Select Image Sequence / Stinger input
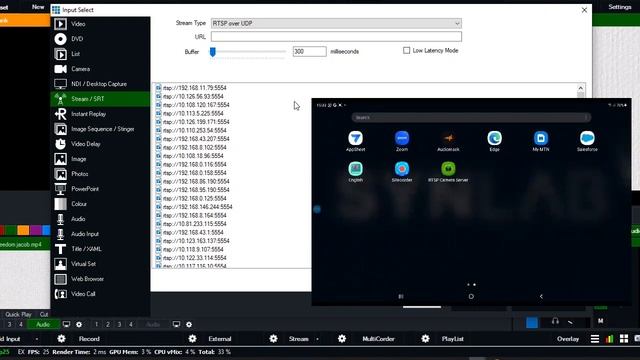 coord(100,129)
